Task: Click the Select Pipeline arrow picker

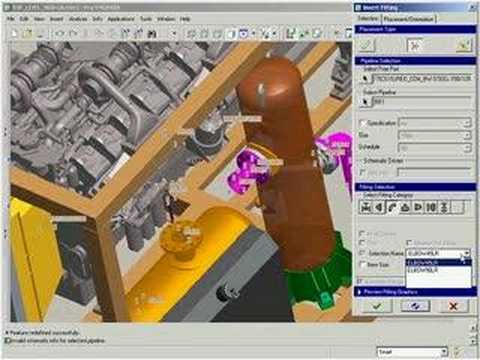Action: [365, 101]
